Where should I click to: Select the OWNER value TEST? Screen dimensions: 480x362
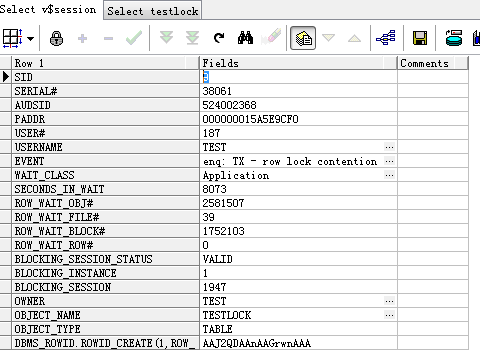point(215,301)
